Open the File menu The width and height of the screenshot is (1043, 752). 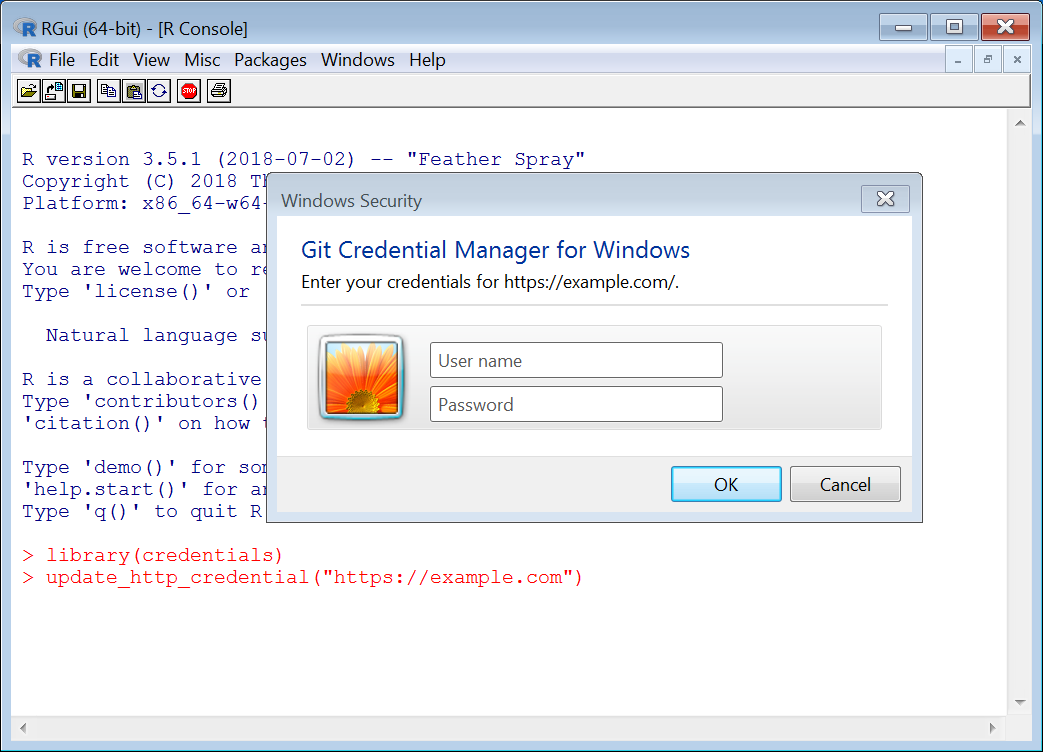[63, 59]
